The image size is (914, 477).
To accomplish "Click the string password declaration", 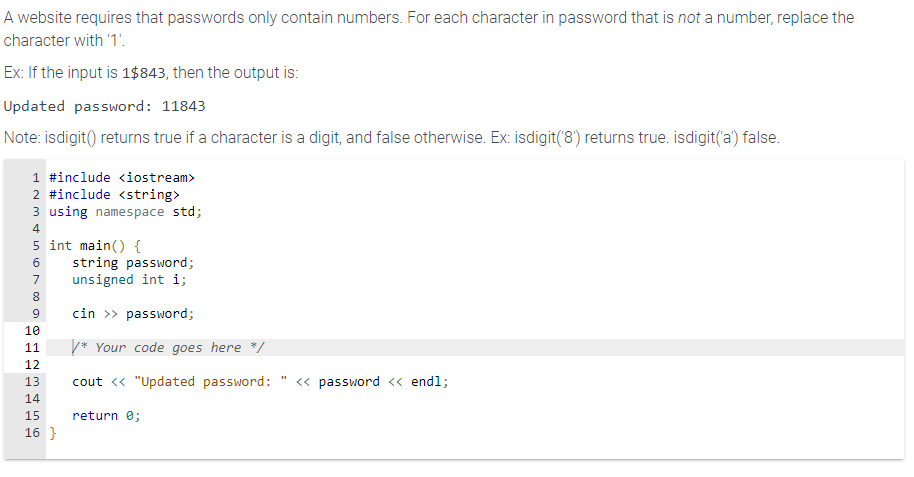I will point(133,262).
